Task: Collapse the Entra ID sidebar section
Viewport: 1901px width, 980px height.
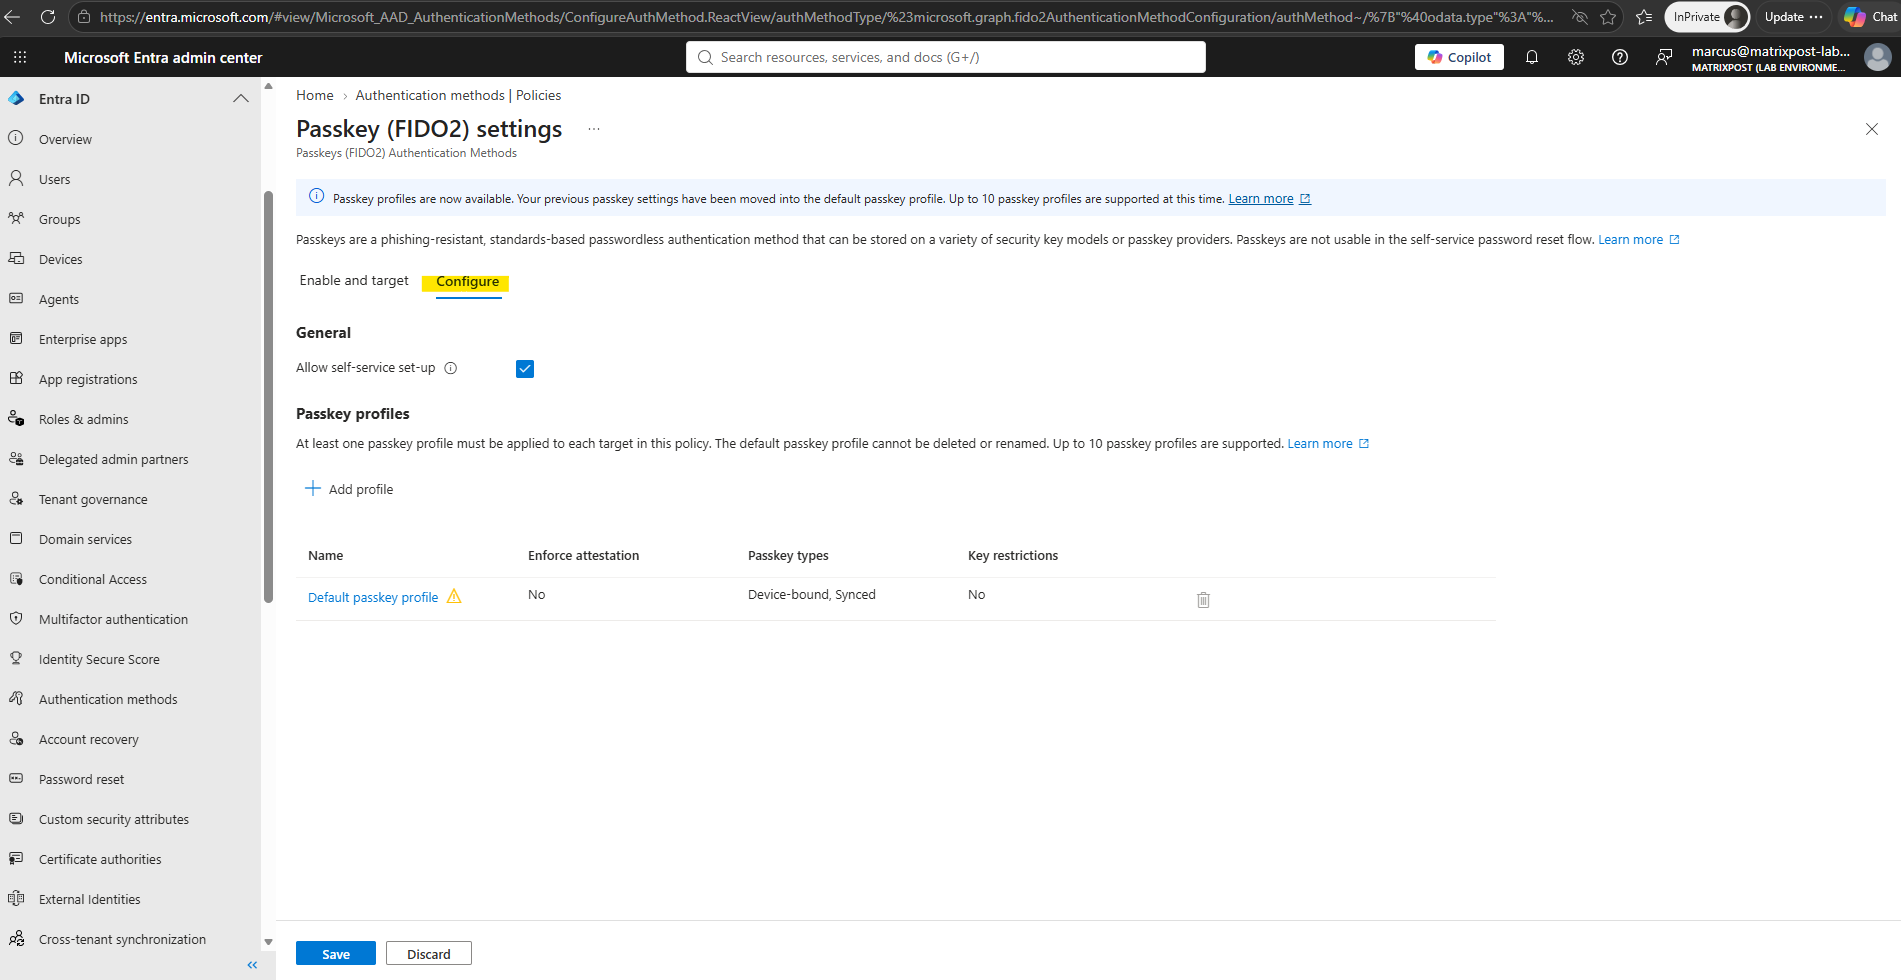Action: coord(241,99)
